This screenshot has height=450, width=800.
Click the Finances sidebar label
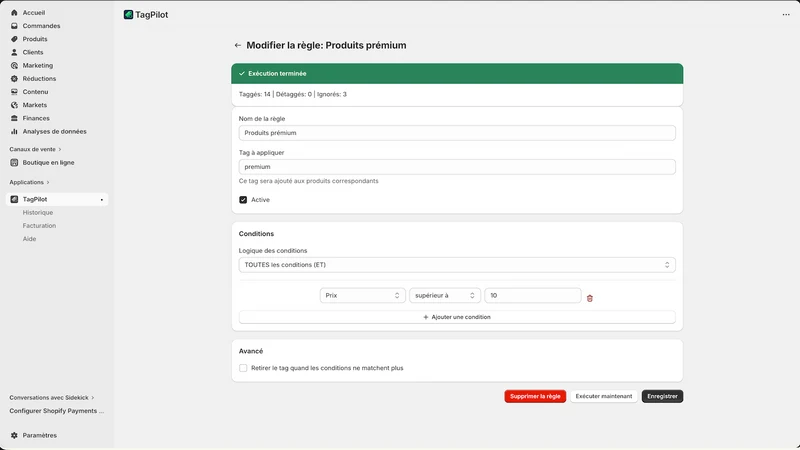pos(36,118)
